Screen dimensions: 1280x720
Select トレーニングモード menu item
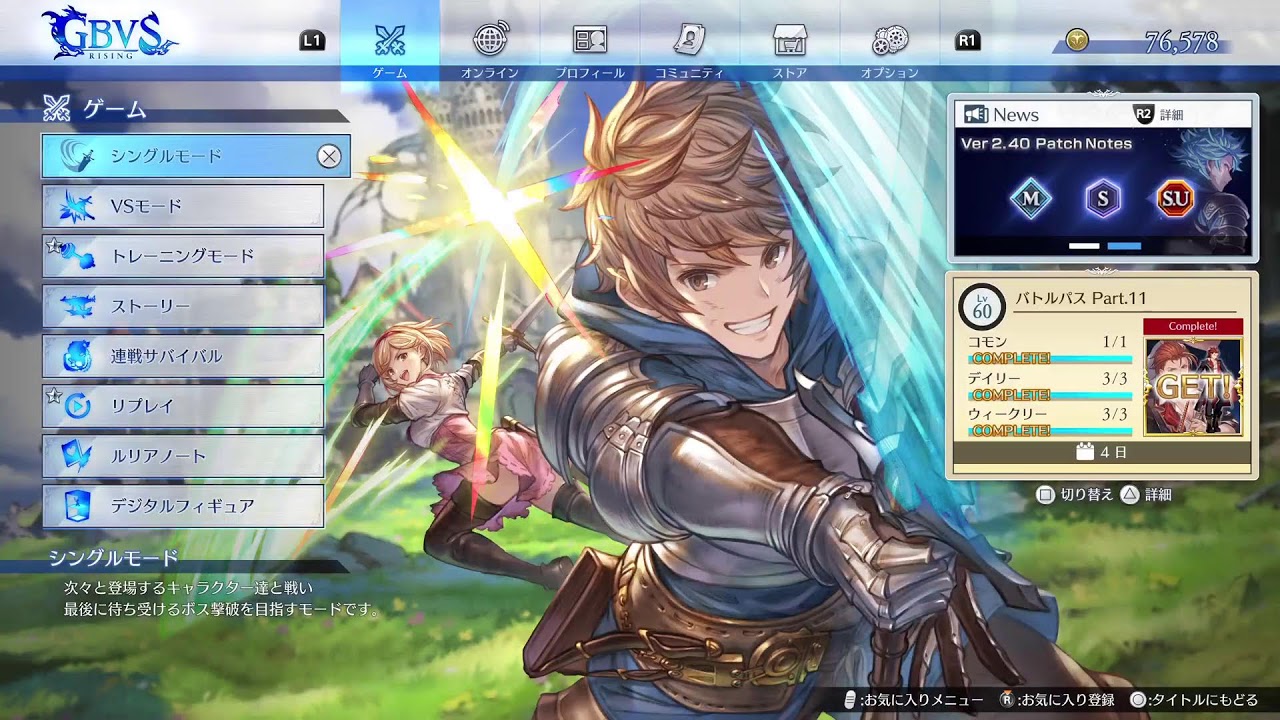(183, 256)
